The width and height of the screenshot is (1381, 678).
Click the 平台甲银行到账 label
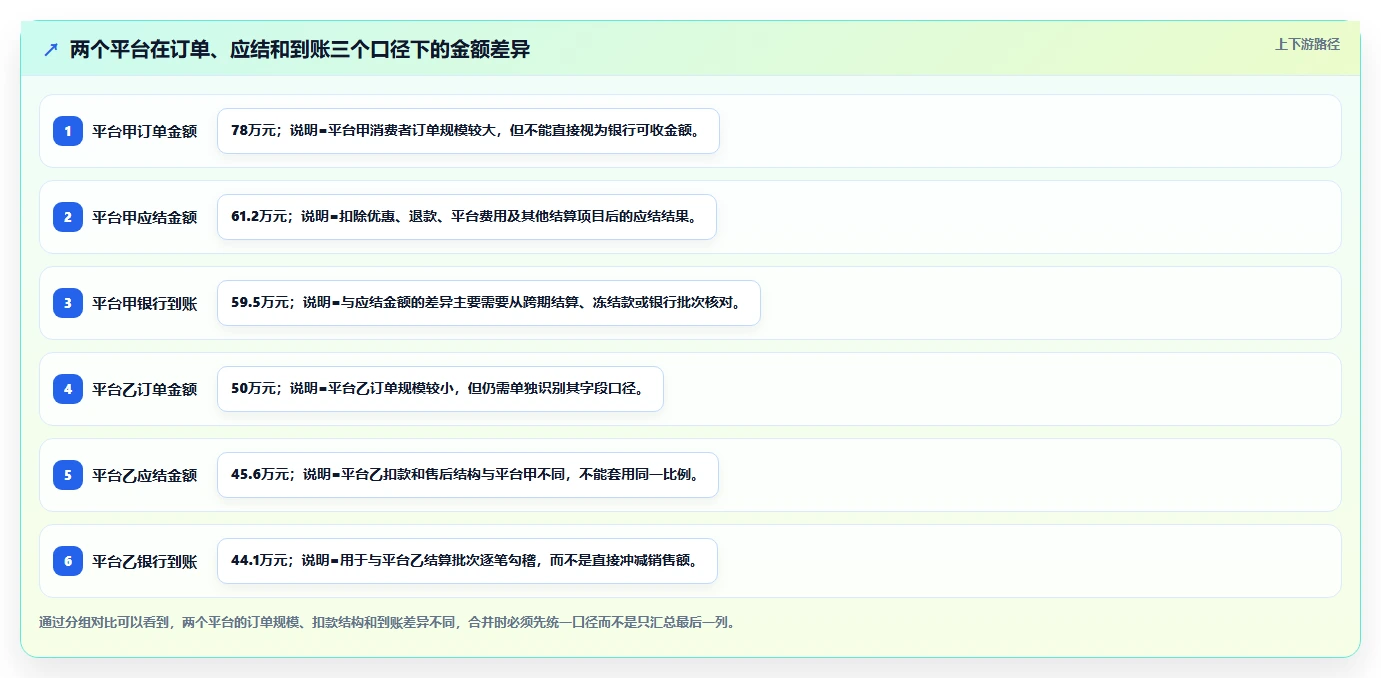[x=145, y=303]
